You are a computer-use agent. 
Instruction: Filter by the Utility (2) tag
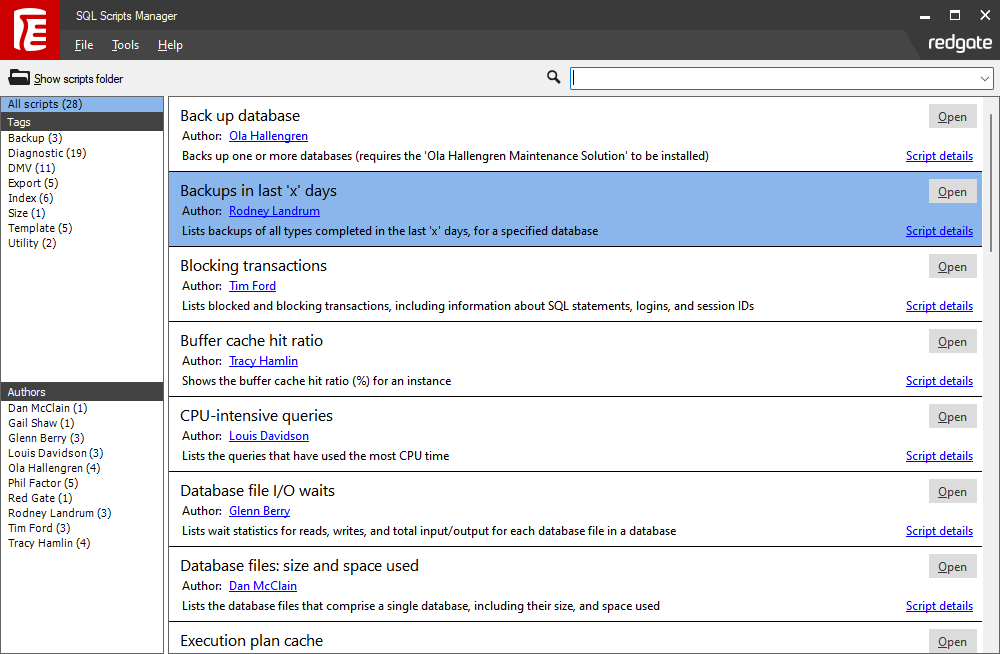(x=32, y=243)
